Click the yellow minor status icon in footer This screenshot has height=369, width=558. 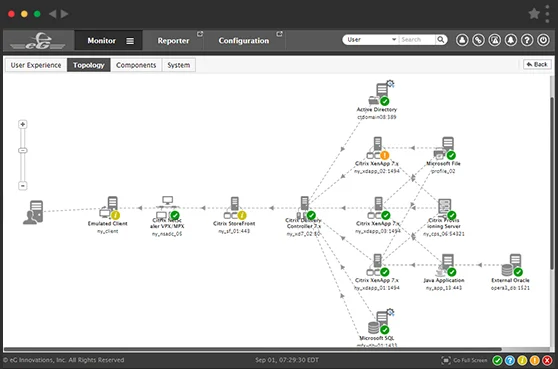point(522,360)
